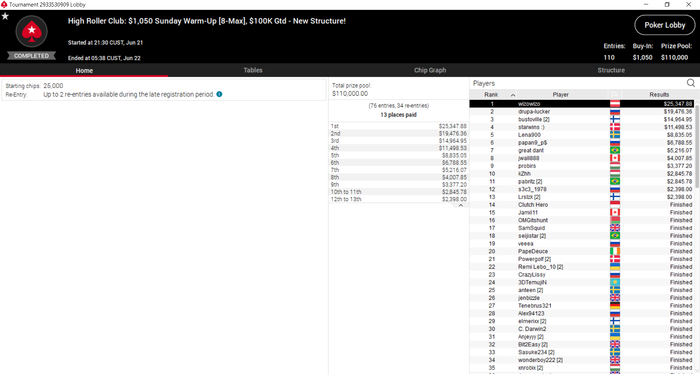Select the winner row wizowizo
Image resolution: width=700 pixels, height=375 pixels.
582,104
